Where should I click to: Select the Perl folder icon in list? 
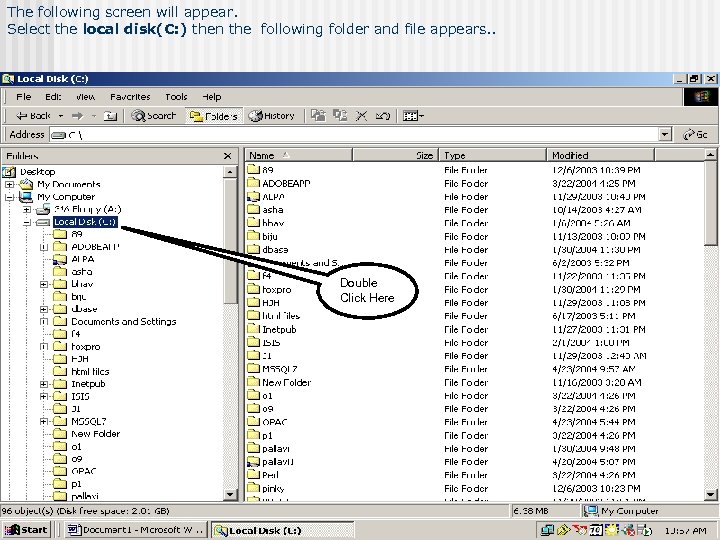click(253, 475)
